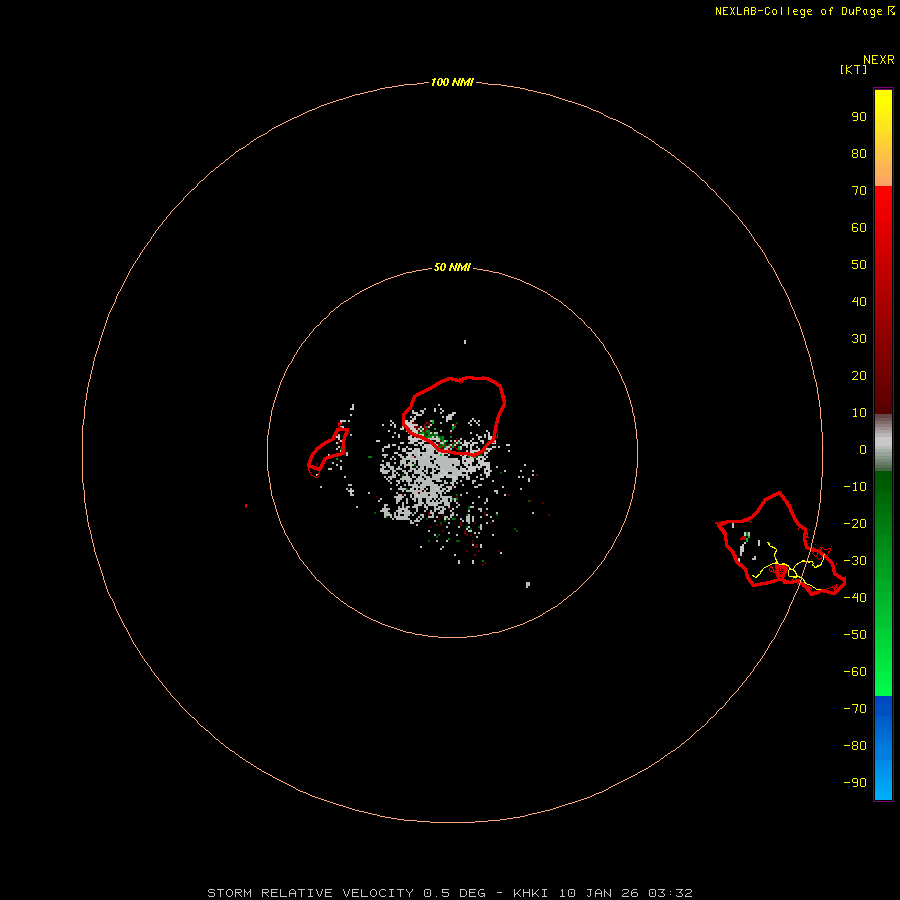This screenshot has width=900, height=900.
Task: Click the 100 NMI range ring label
Action: pyautogui.click(x=452, y=82)
